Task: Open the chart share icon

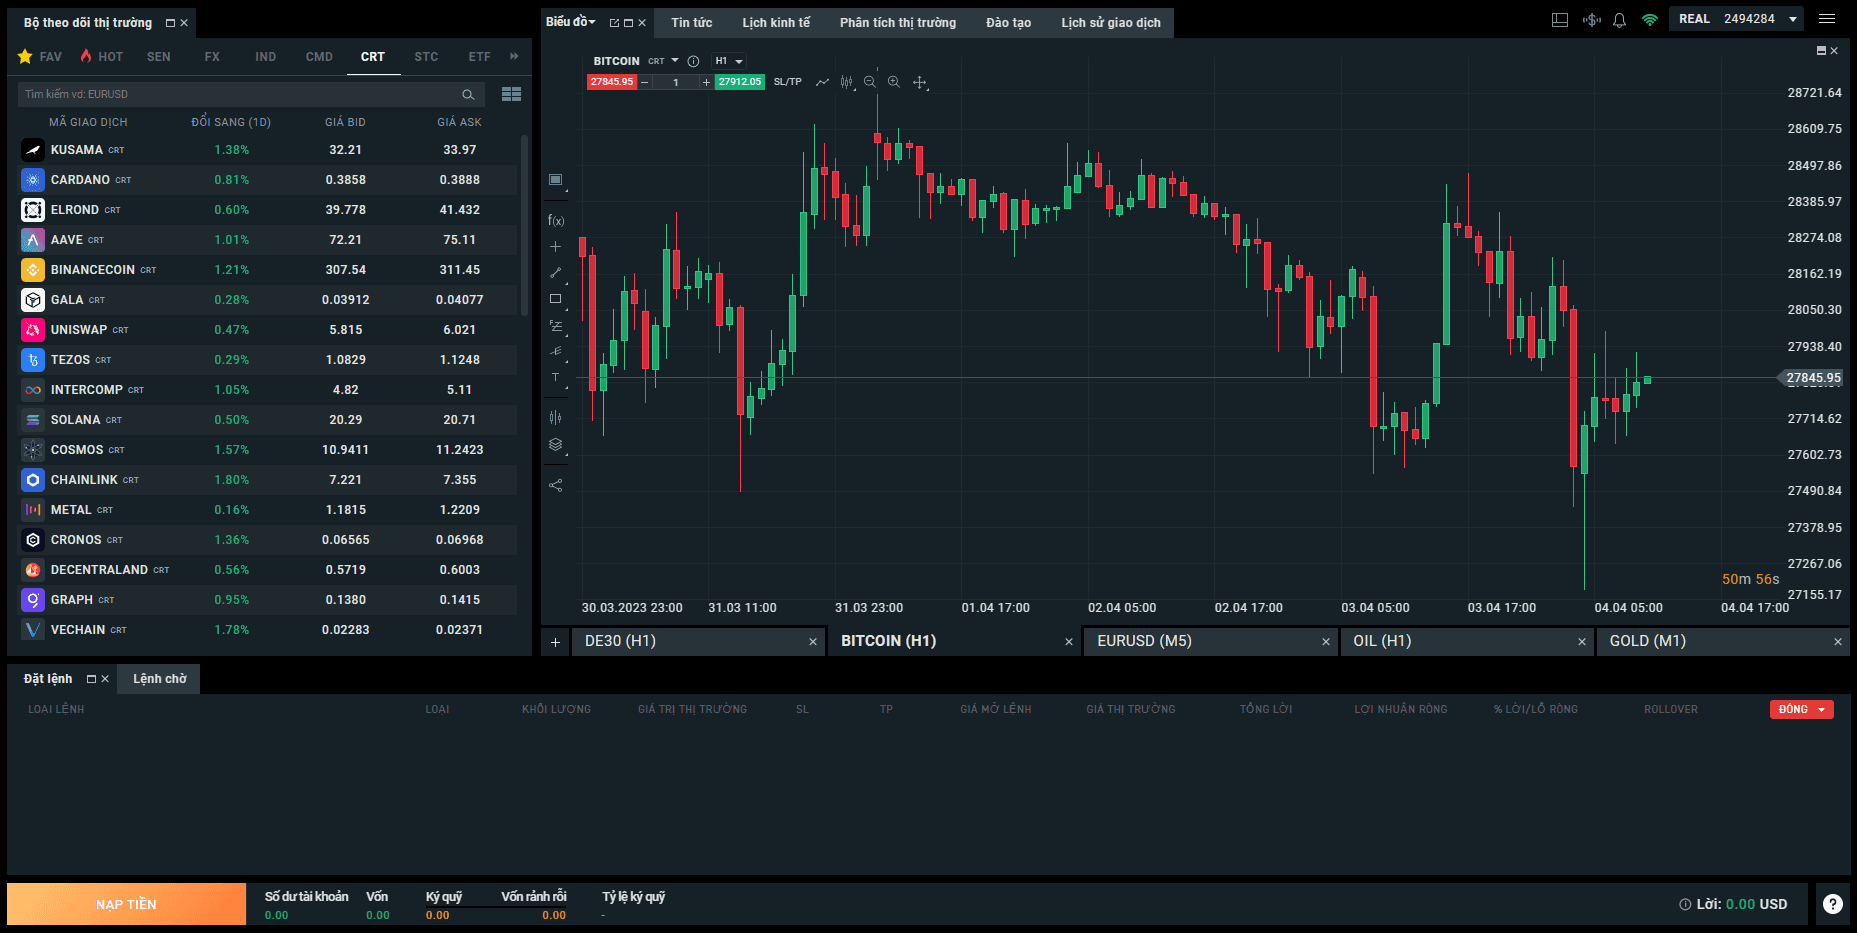Action: (556, 485)
